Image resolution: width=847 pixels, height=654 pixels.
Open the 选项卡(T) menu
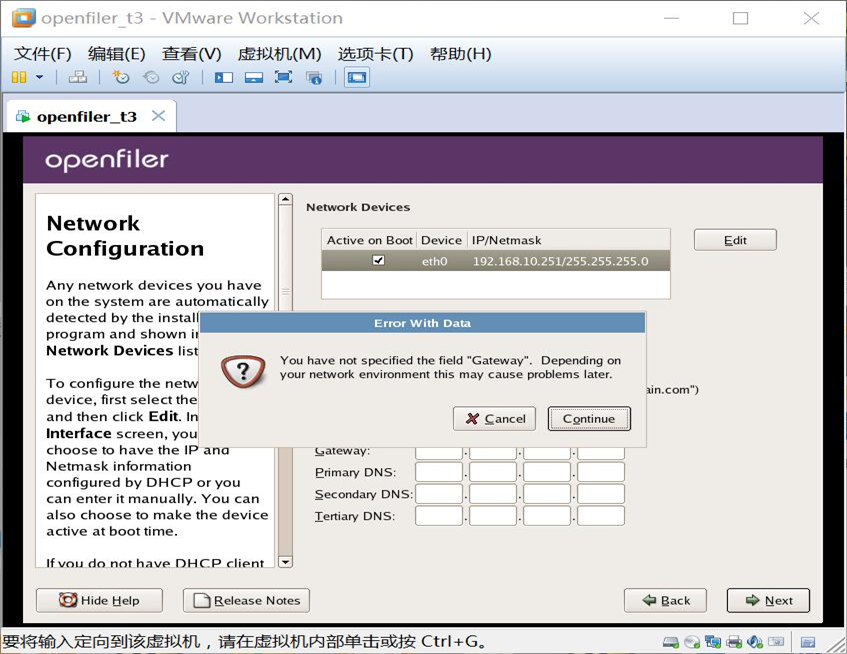[375, 53]
